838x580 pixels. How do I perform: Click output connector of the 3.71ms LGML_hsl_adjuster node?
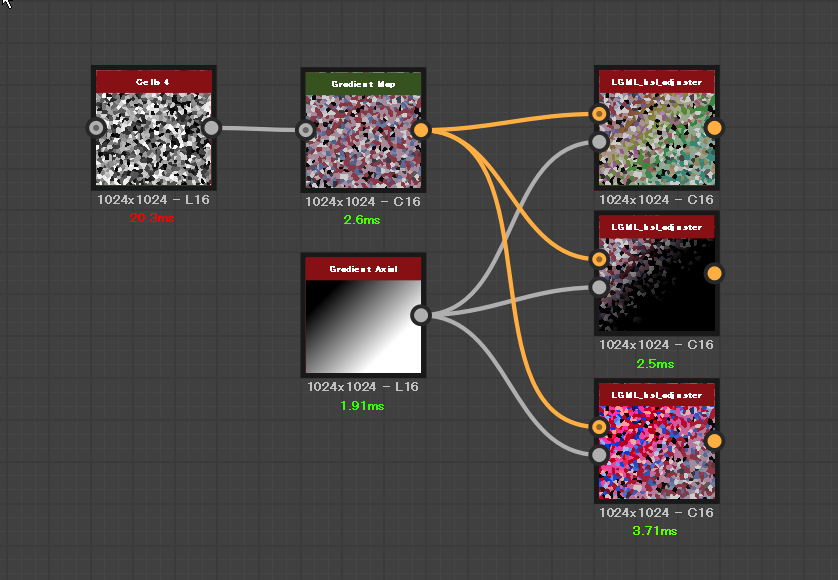point(714,441)
